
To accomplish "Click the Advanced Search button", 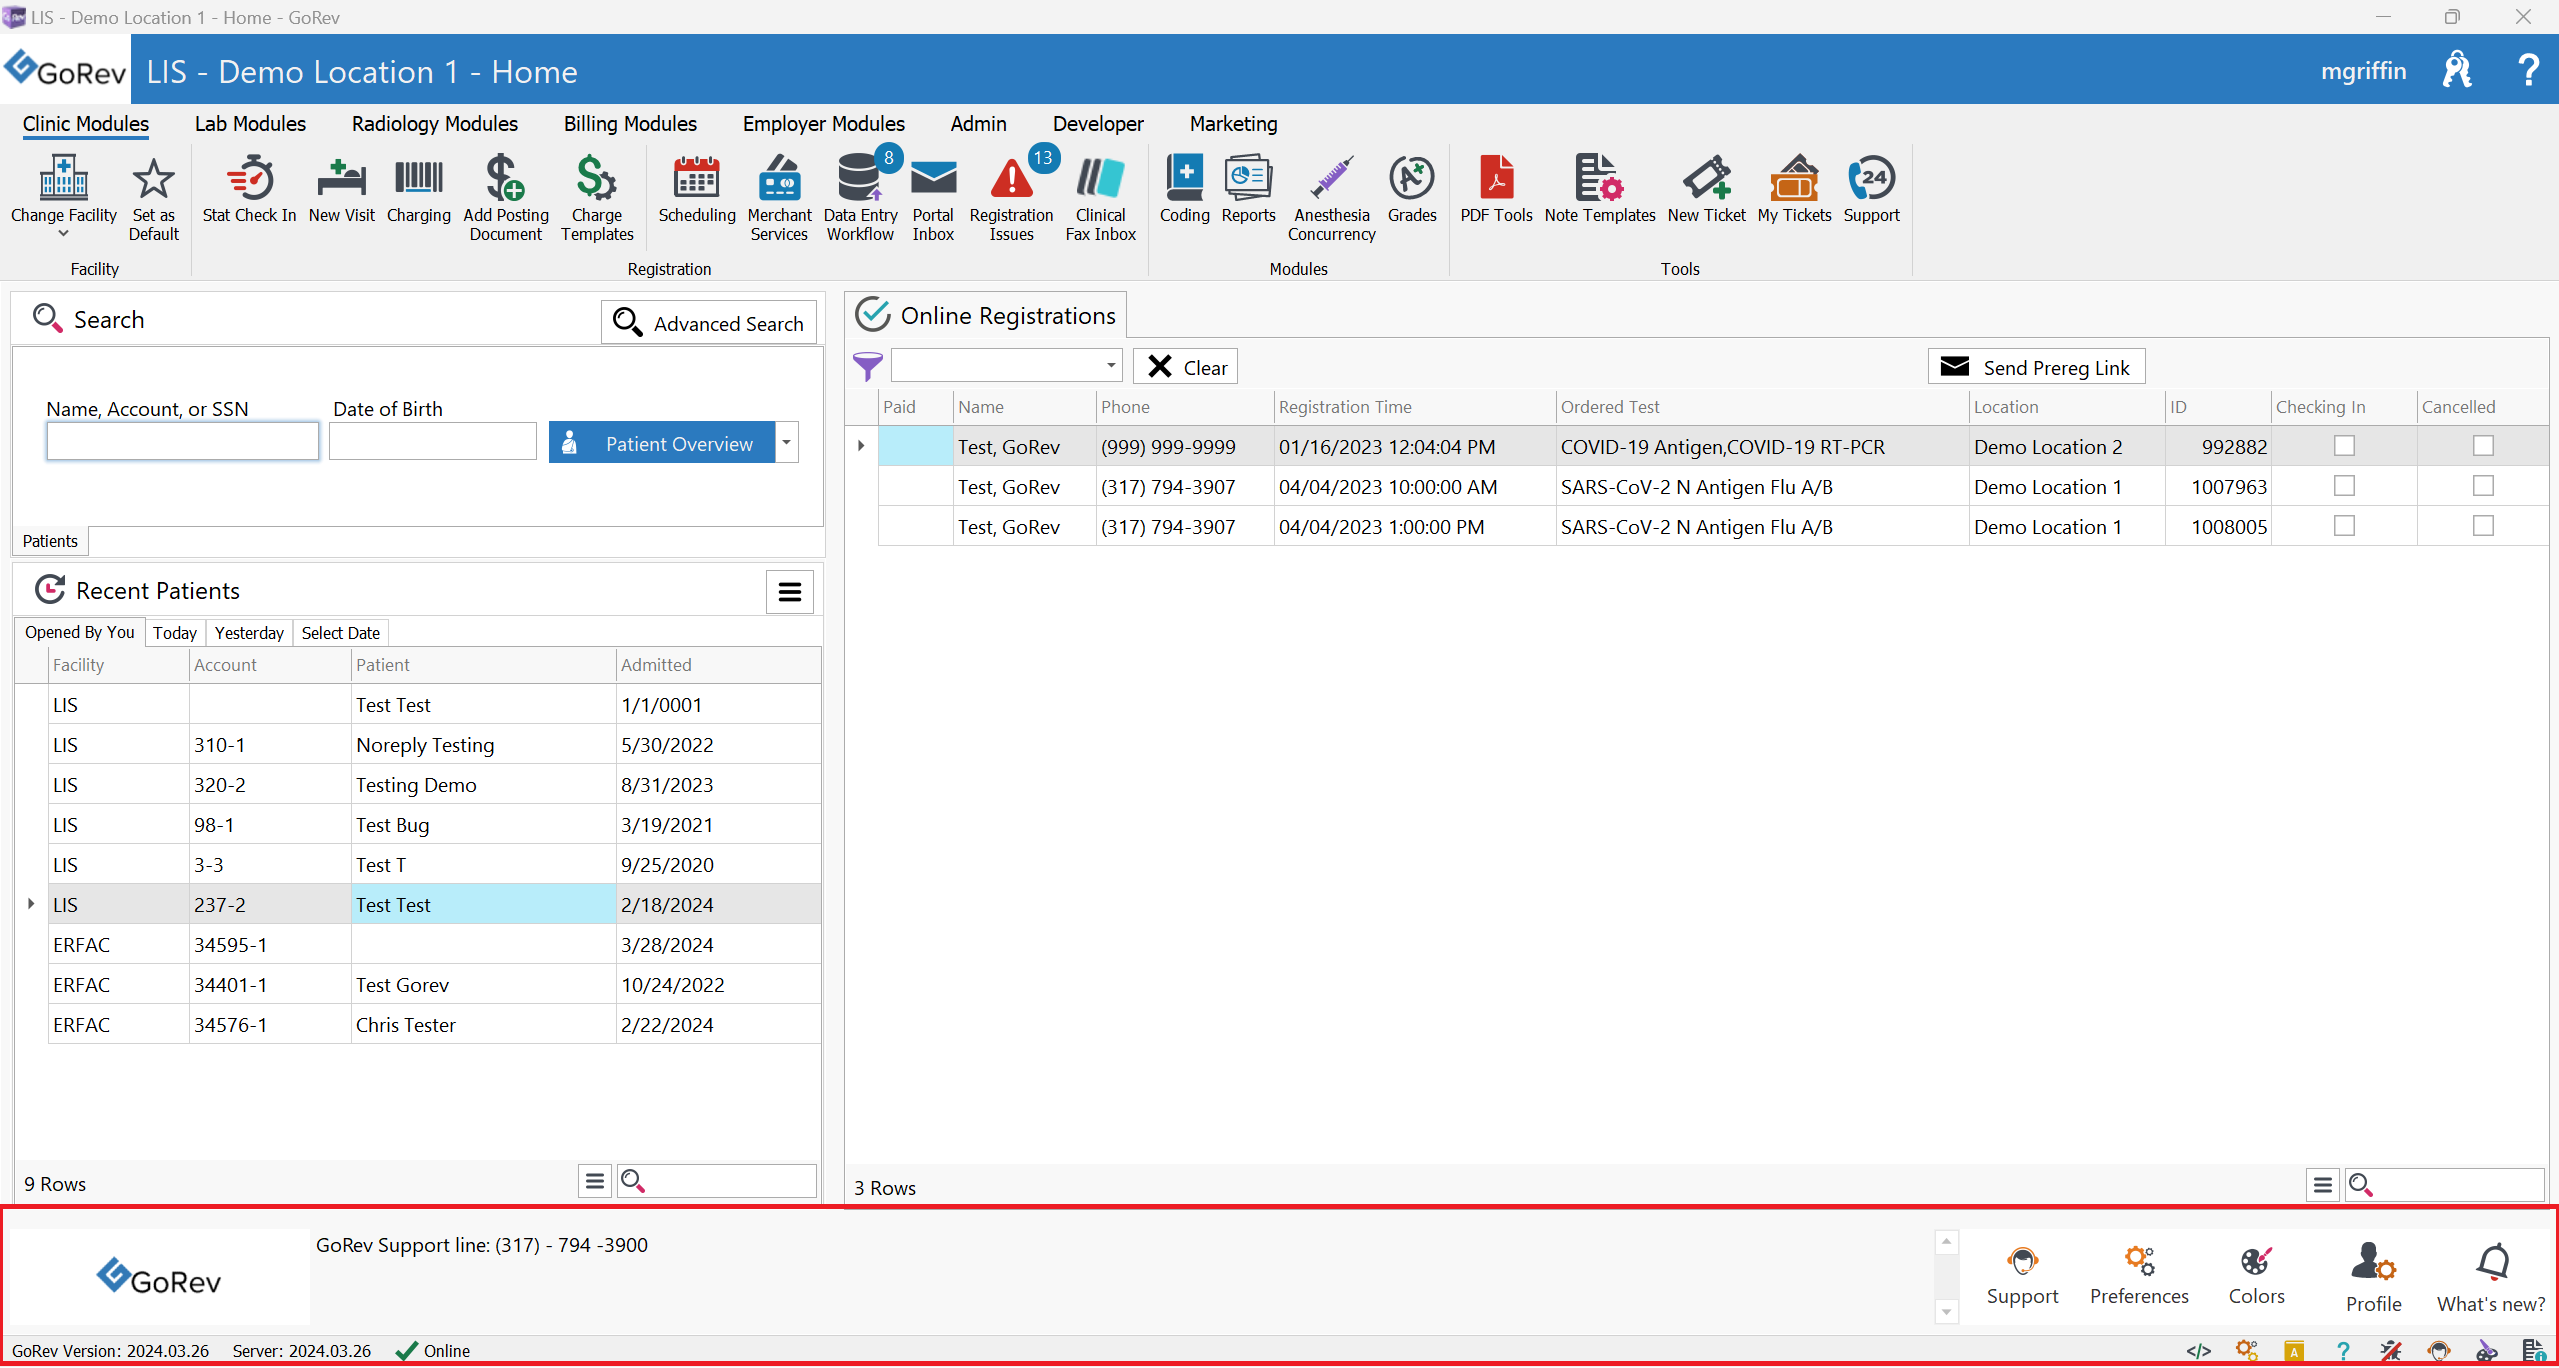I will [709, 323].
